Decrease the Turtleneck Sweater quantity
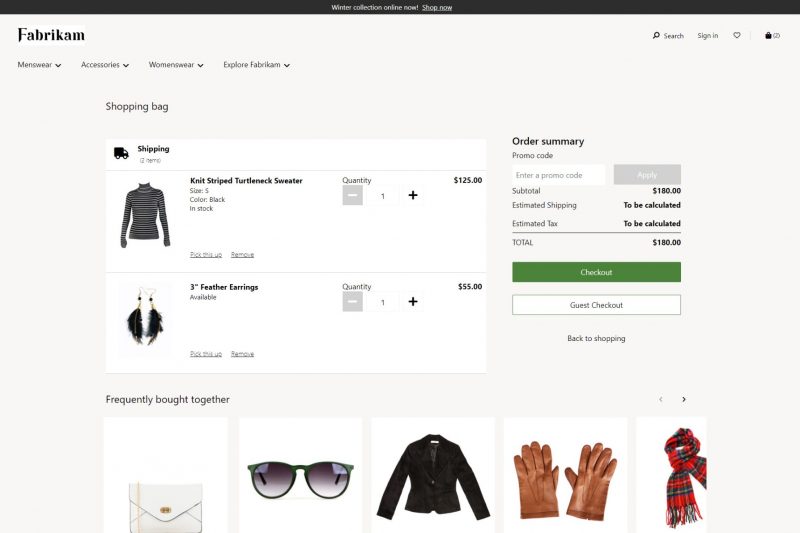 coord(353,195)
